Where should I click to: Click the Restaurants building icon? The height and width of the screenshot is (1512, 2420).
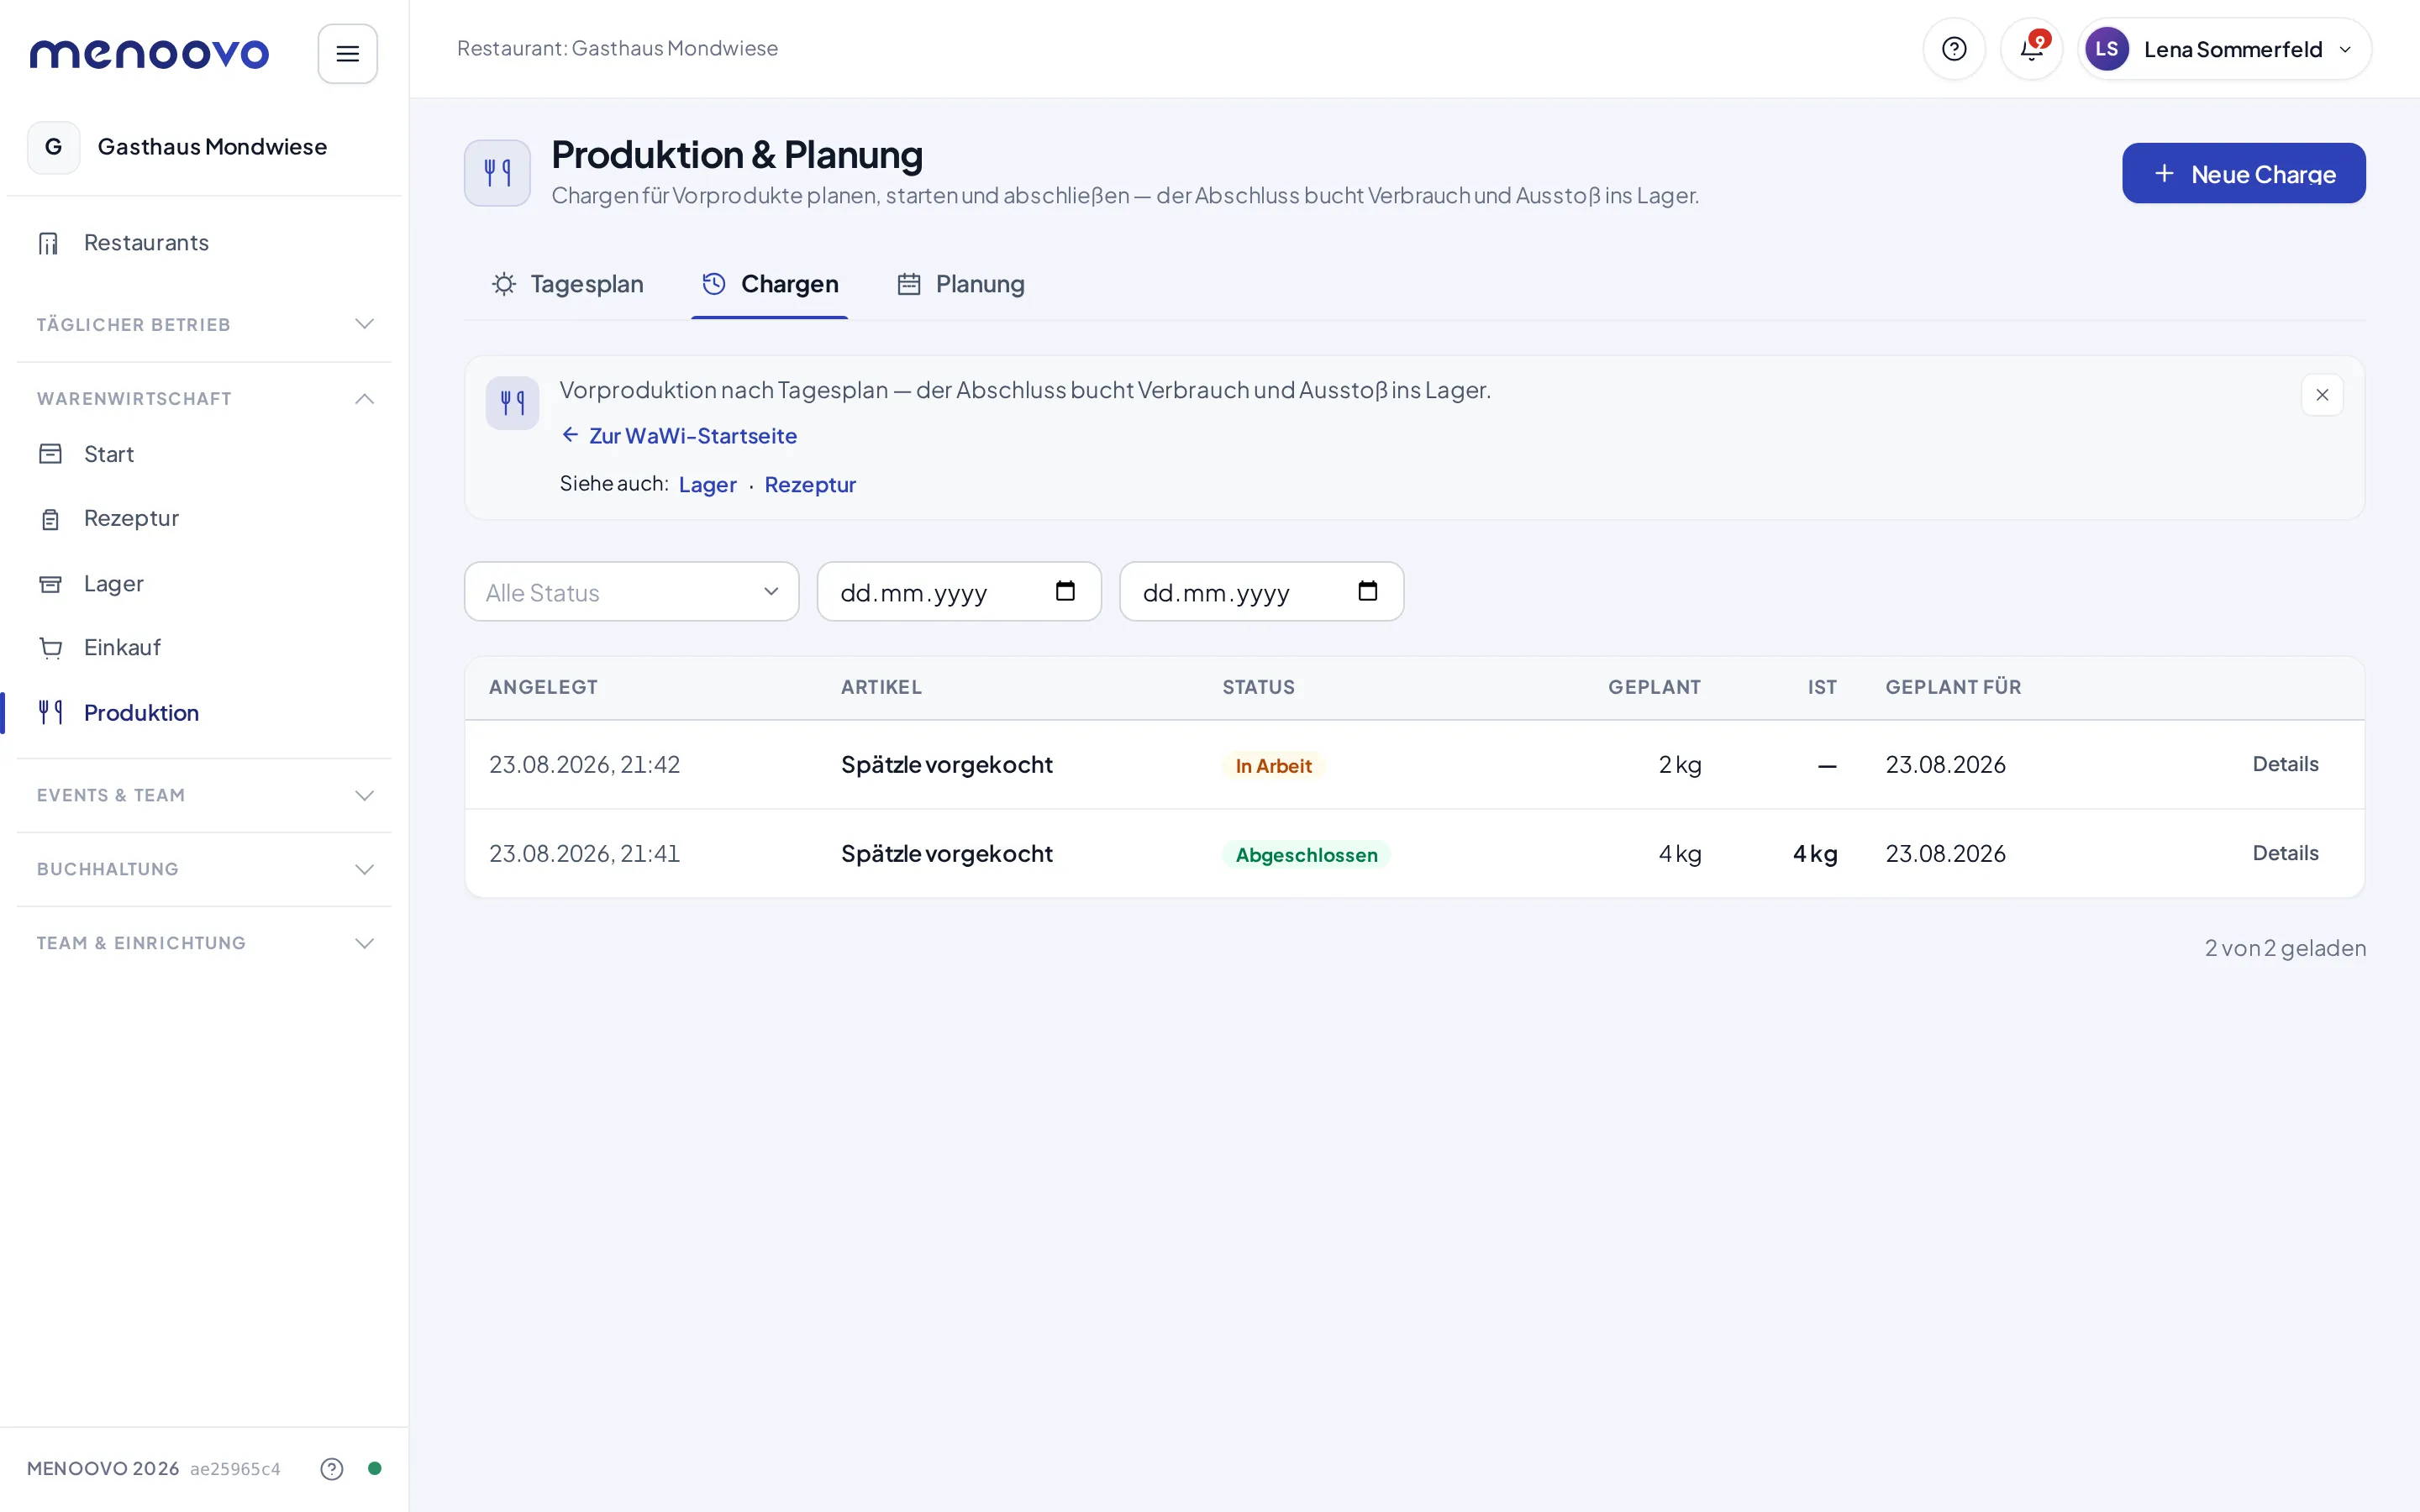pos(49,243)
